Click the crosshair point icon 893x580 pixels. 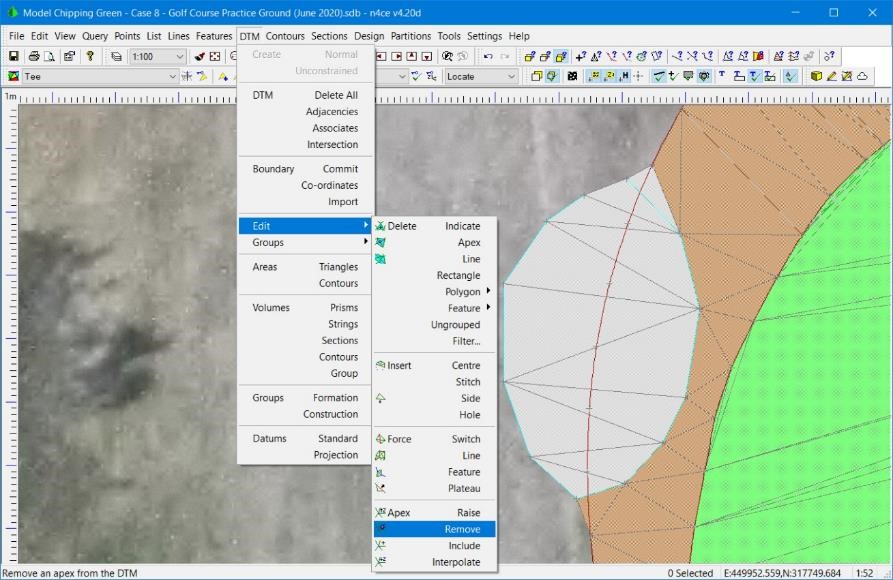(x=638, y=76)
